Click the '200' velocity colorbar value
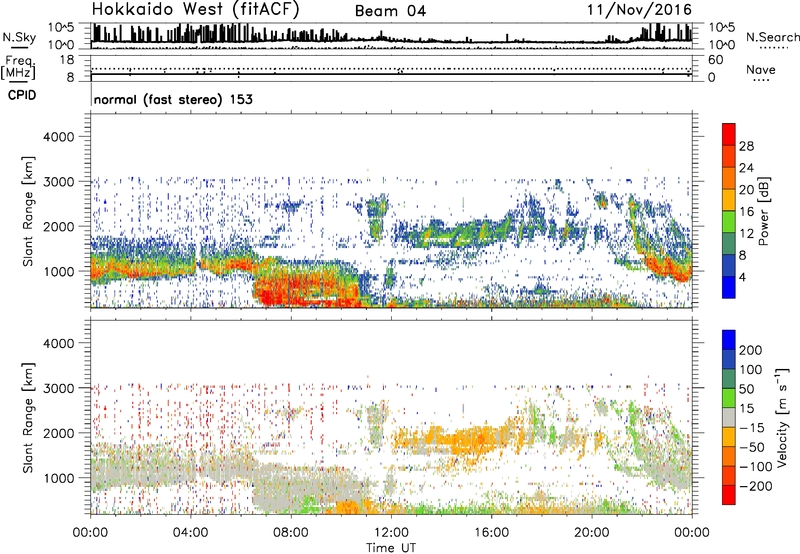This screenshot has width=800, height=554. [x=751, y=350]
